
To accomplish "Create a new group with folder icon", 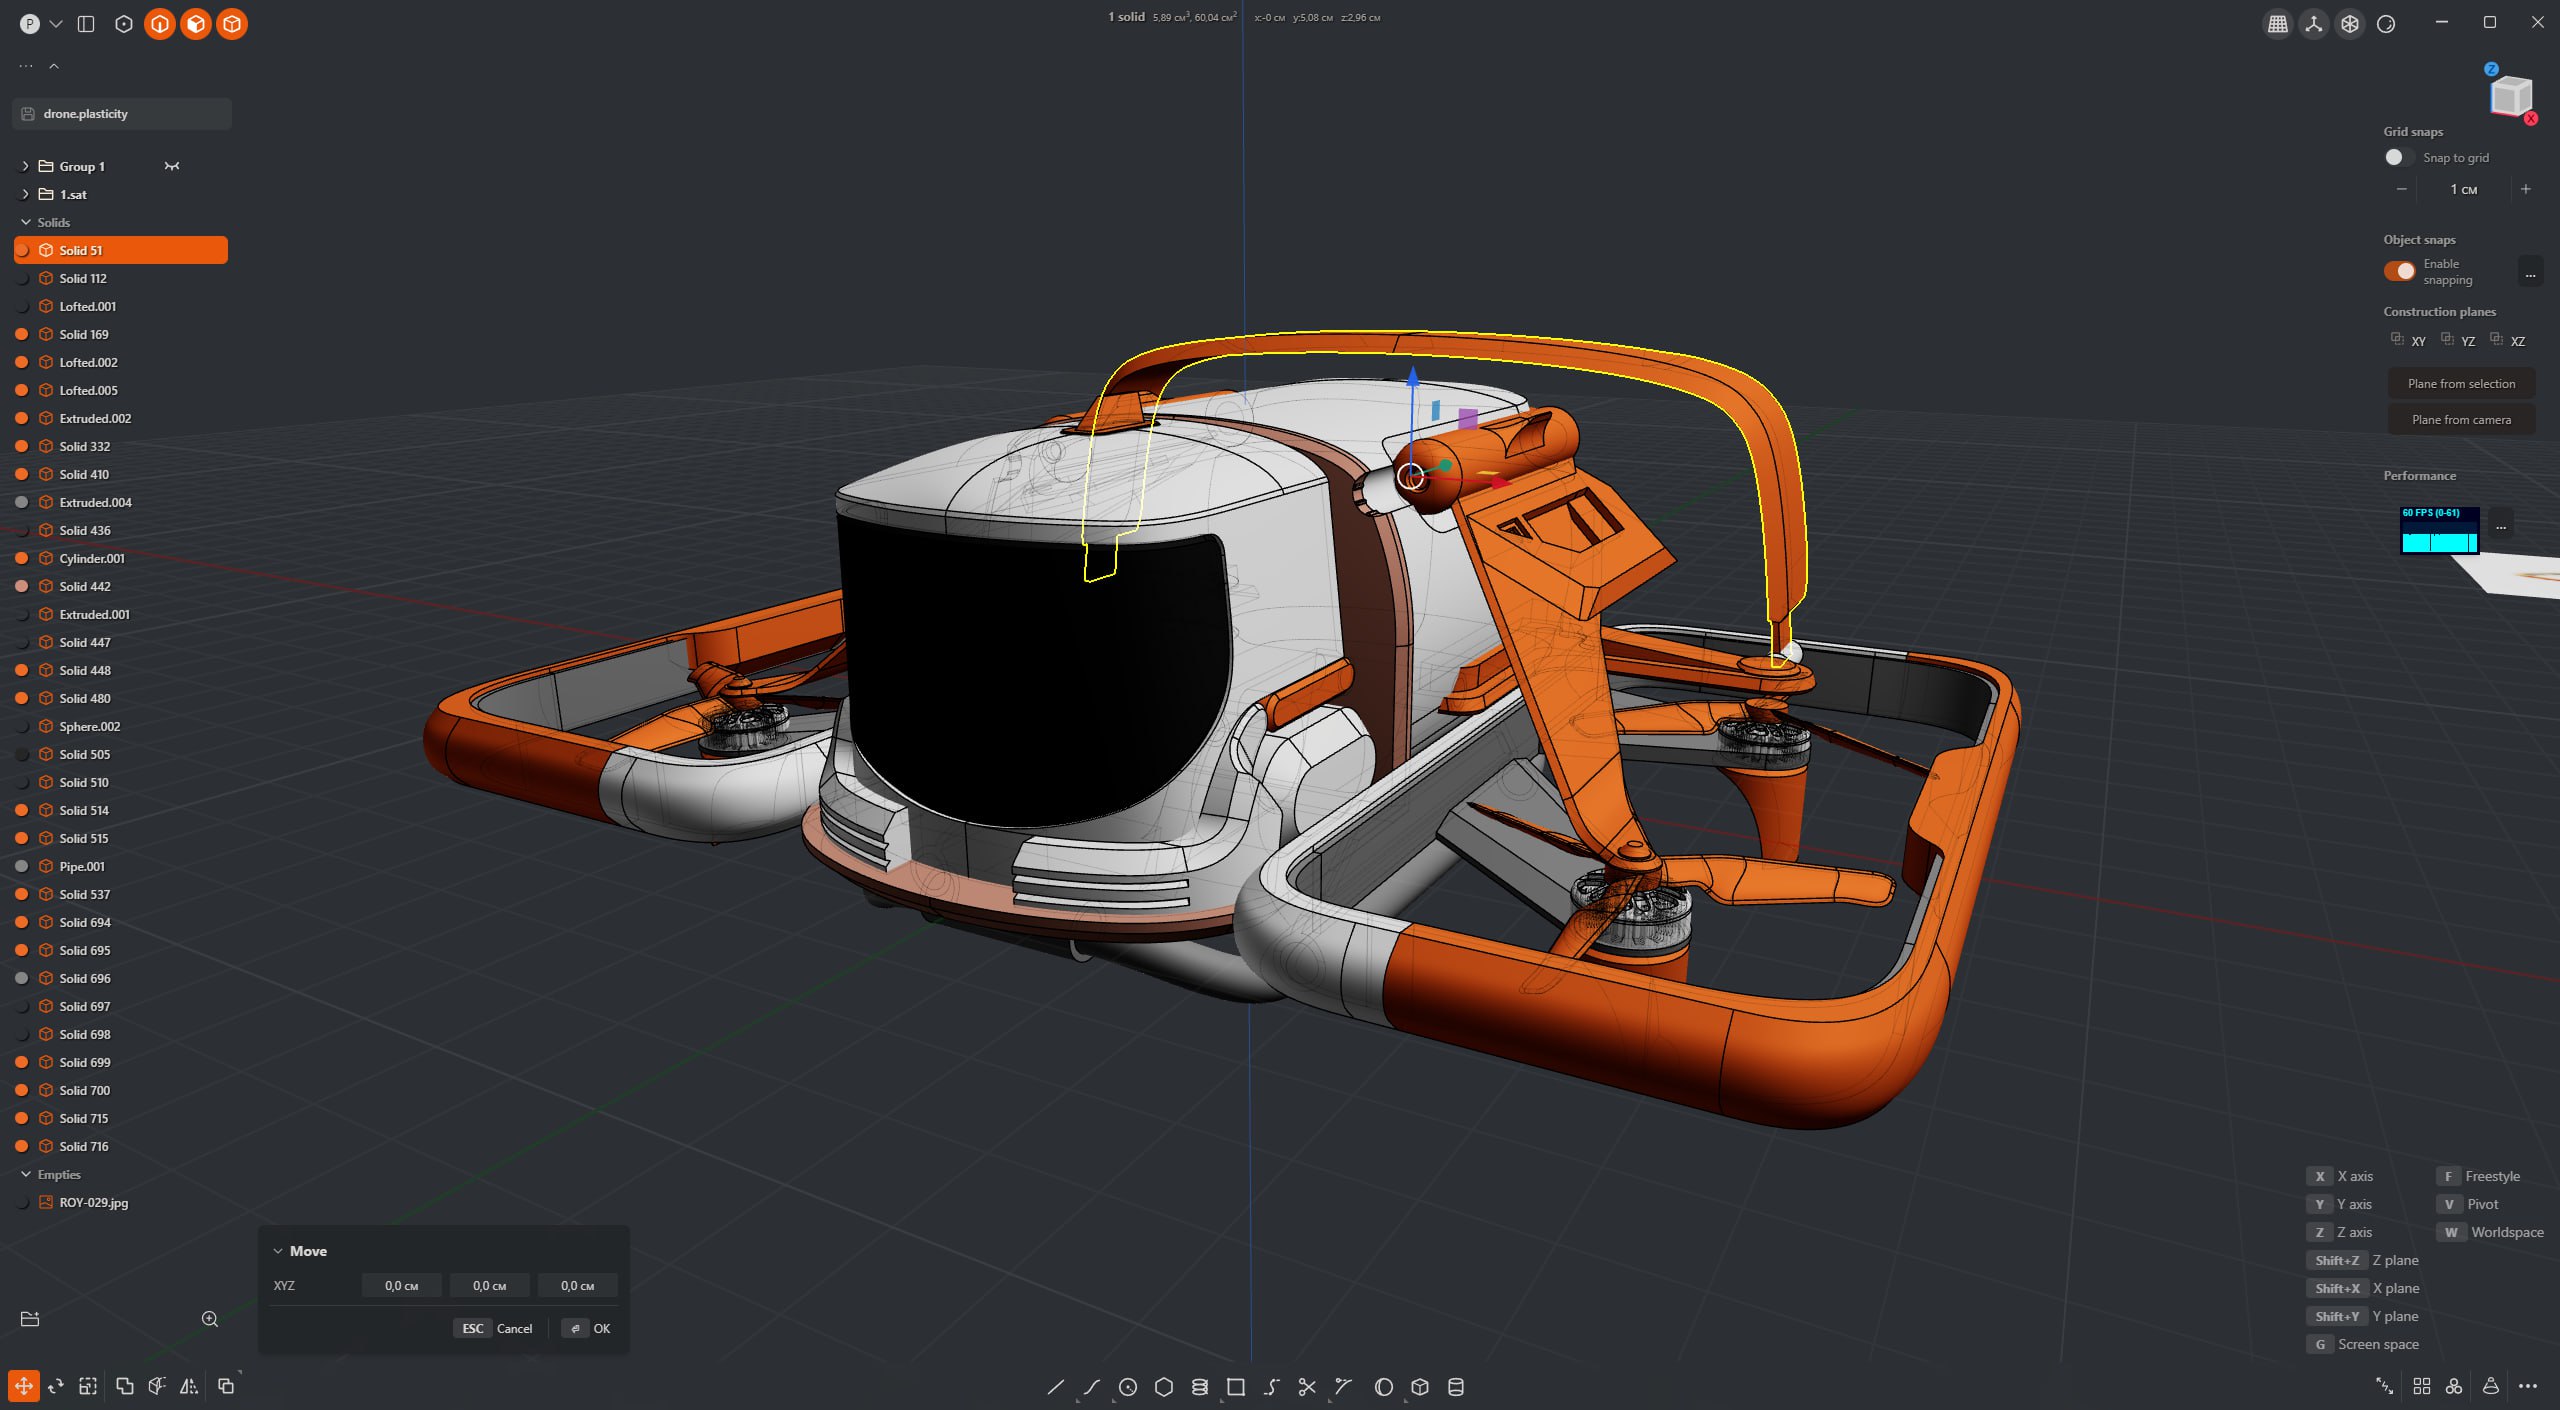I will tap(30, 1319).
